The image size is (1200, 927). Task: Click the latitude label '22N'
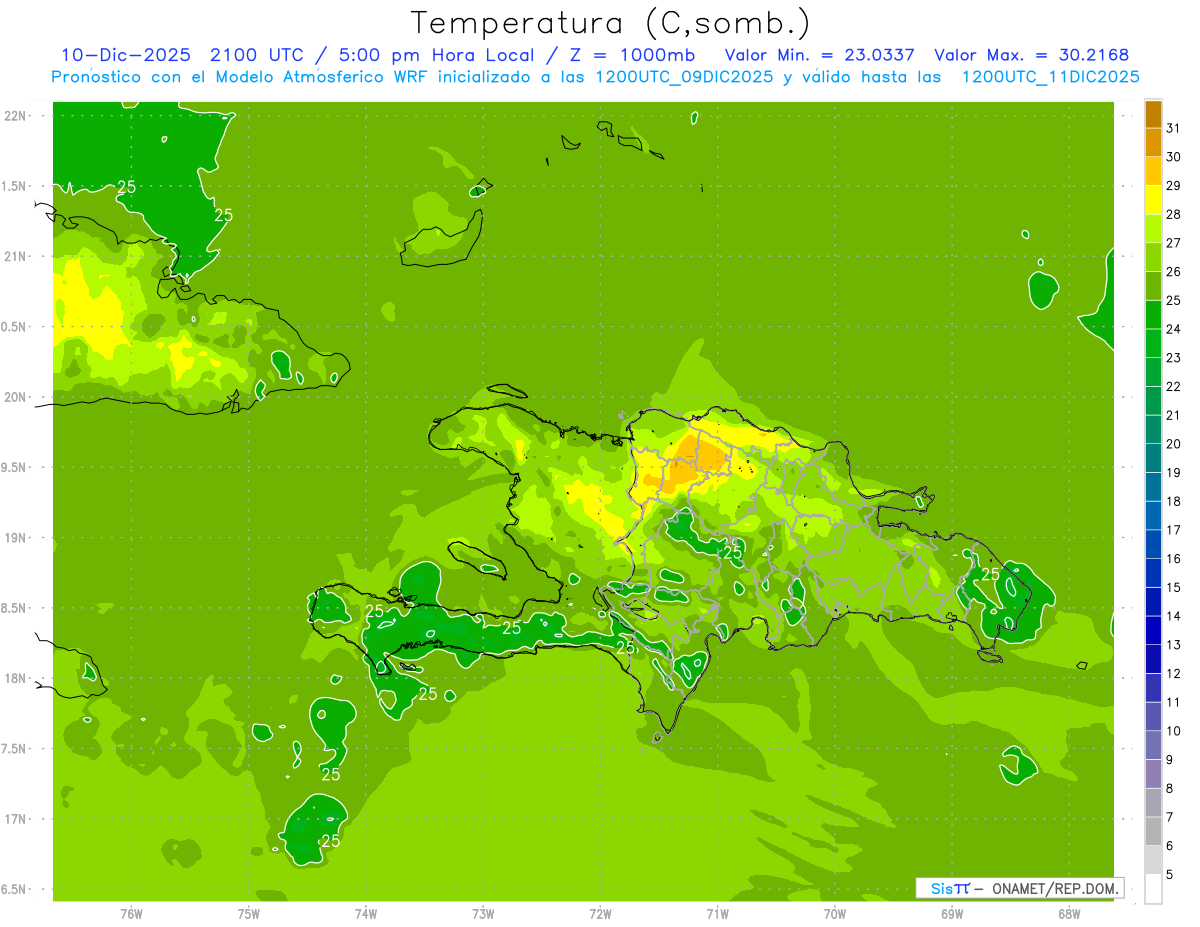[16, 116]
